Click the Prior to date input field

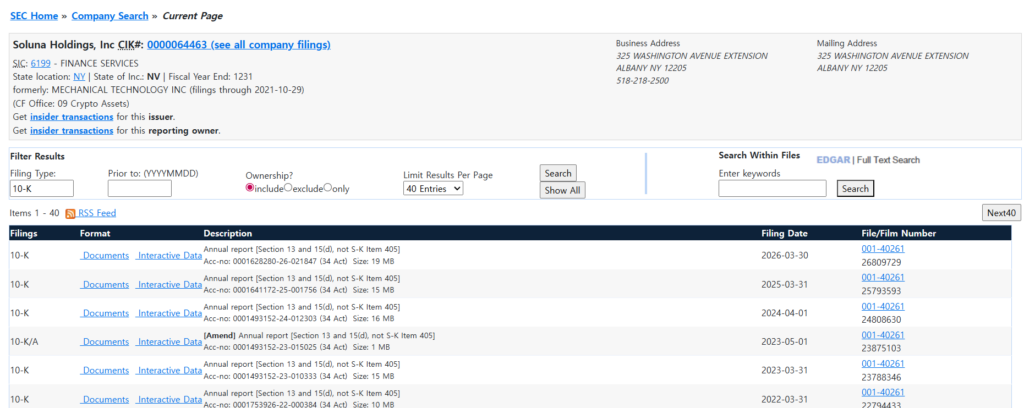pyautogui.click(x=140, y=189)
